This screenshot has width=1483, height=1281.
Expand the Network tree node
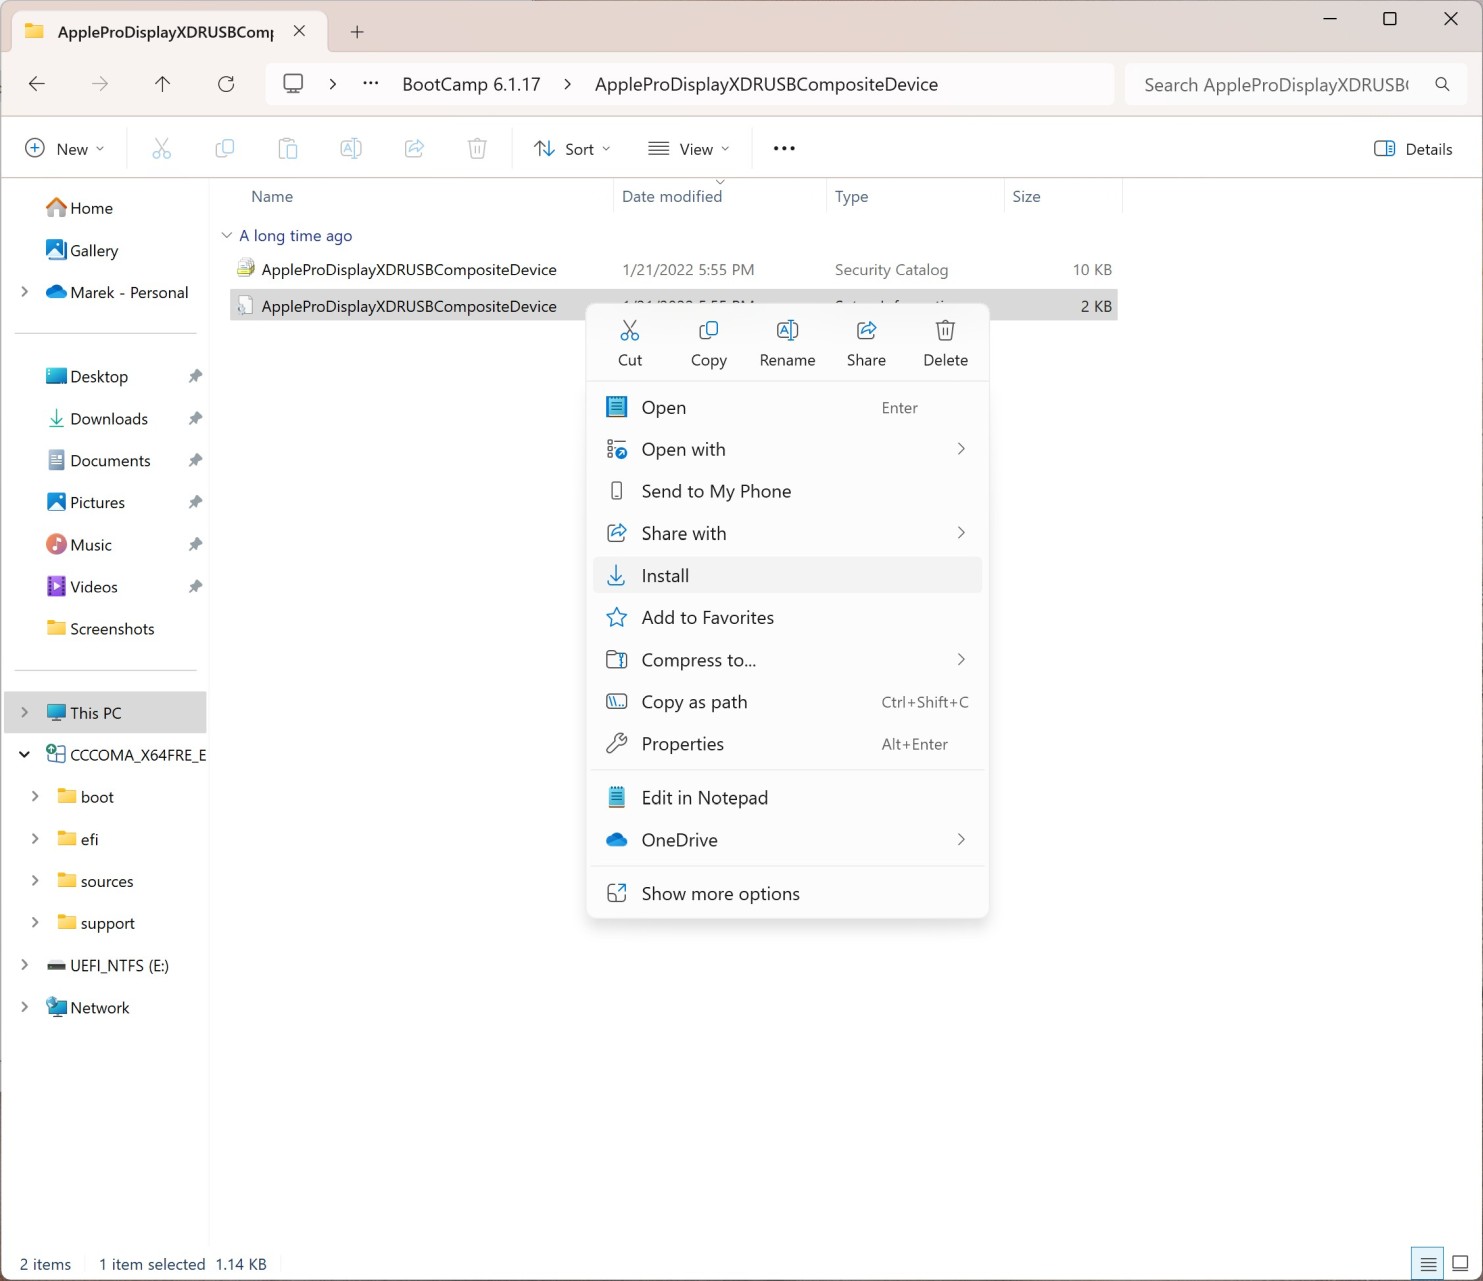25,1006
